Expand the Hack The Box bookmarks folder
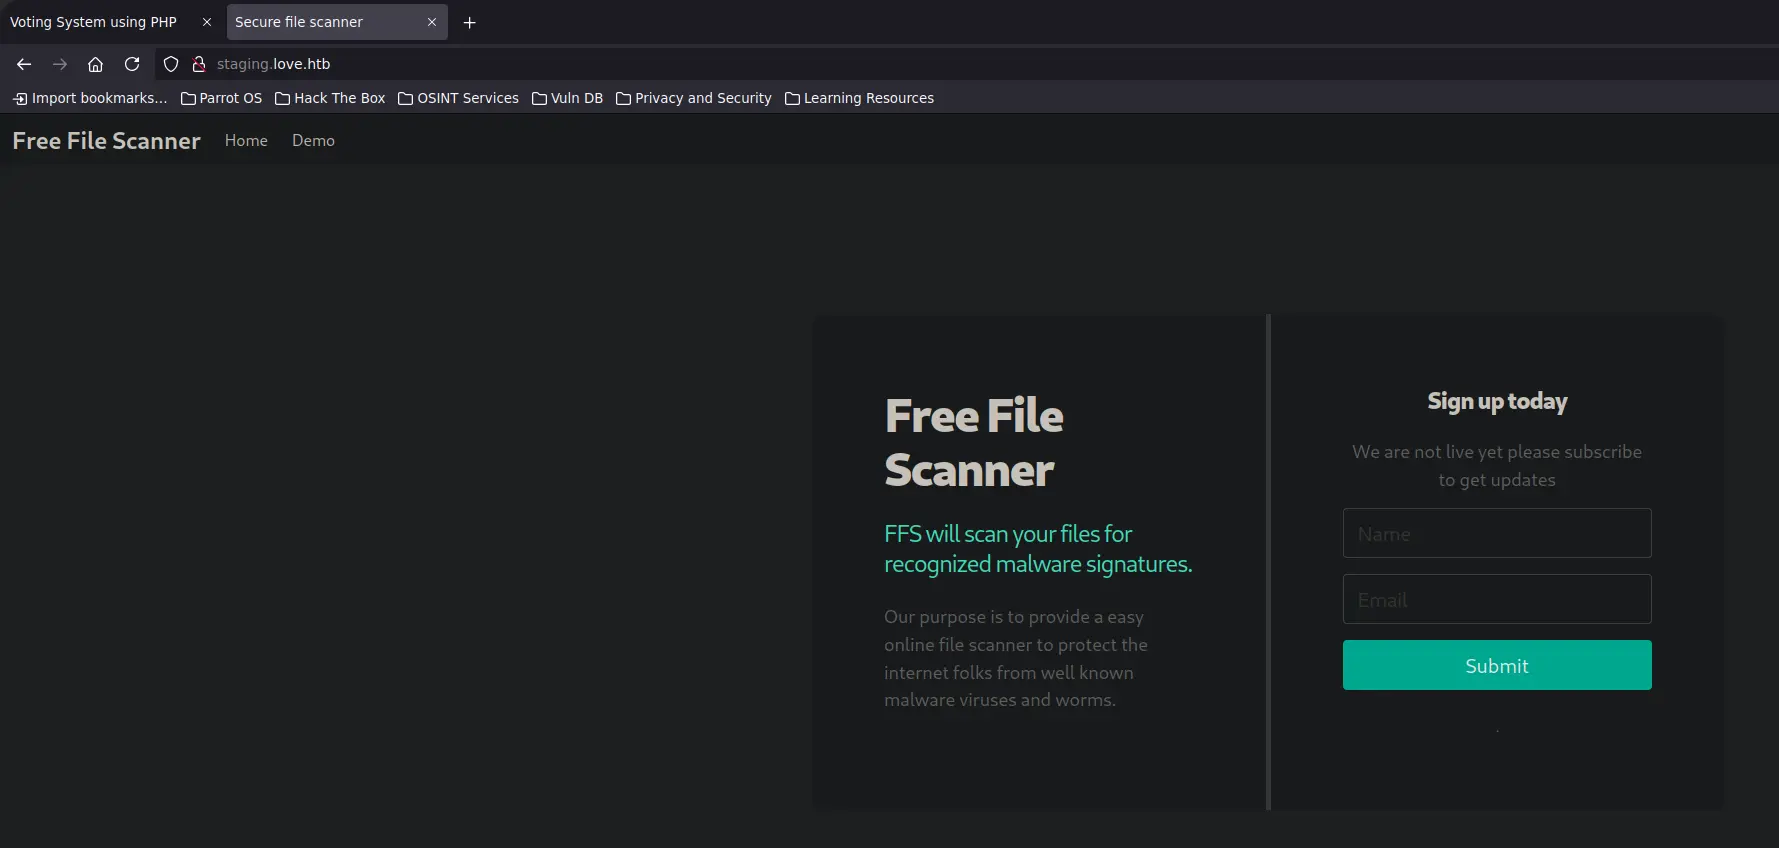1779x848 pixels. 330,98
